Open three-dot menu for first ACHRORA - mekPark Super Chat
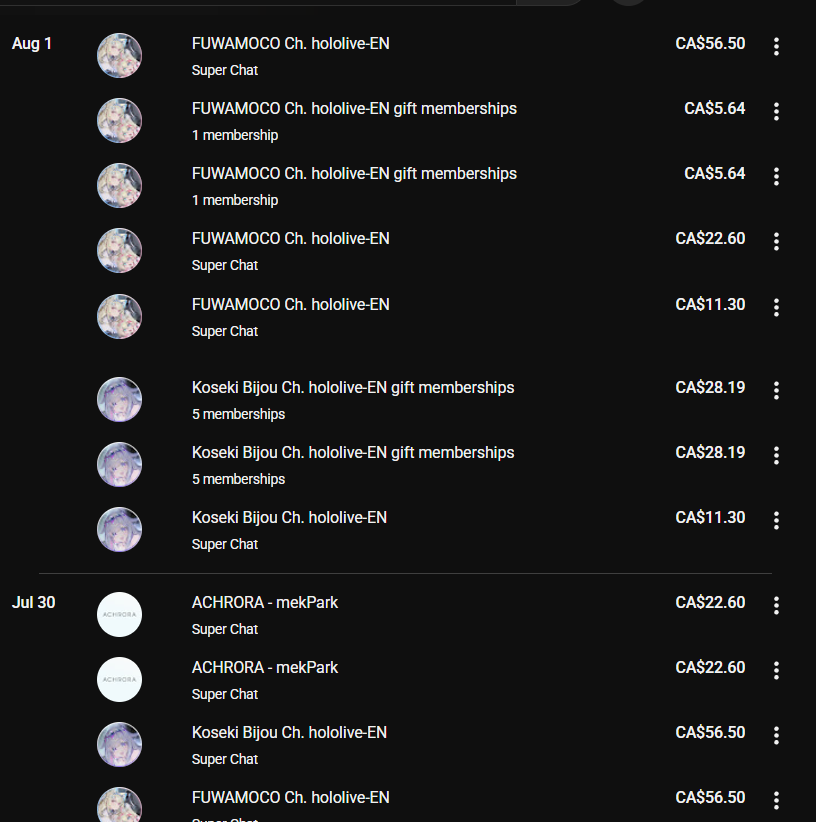The image size is (816, 822). 776,605
